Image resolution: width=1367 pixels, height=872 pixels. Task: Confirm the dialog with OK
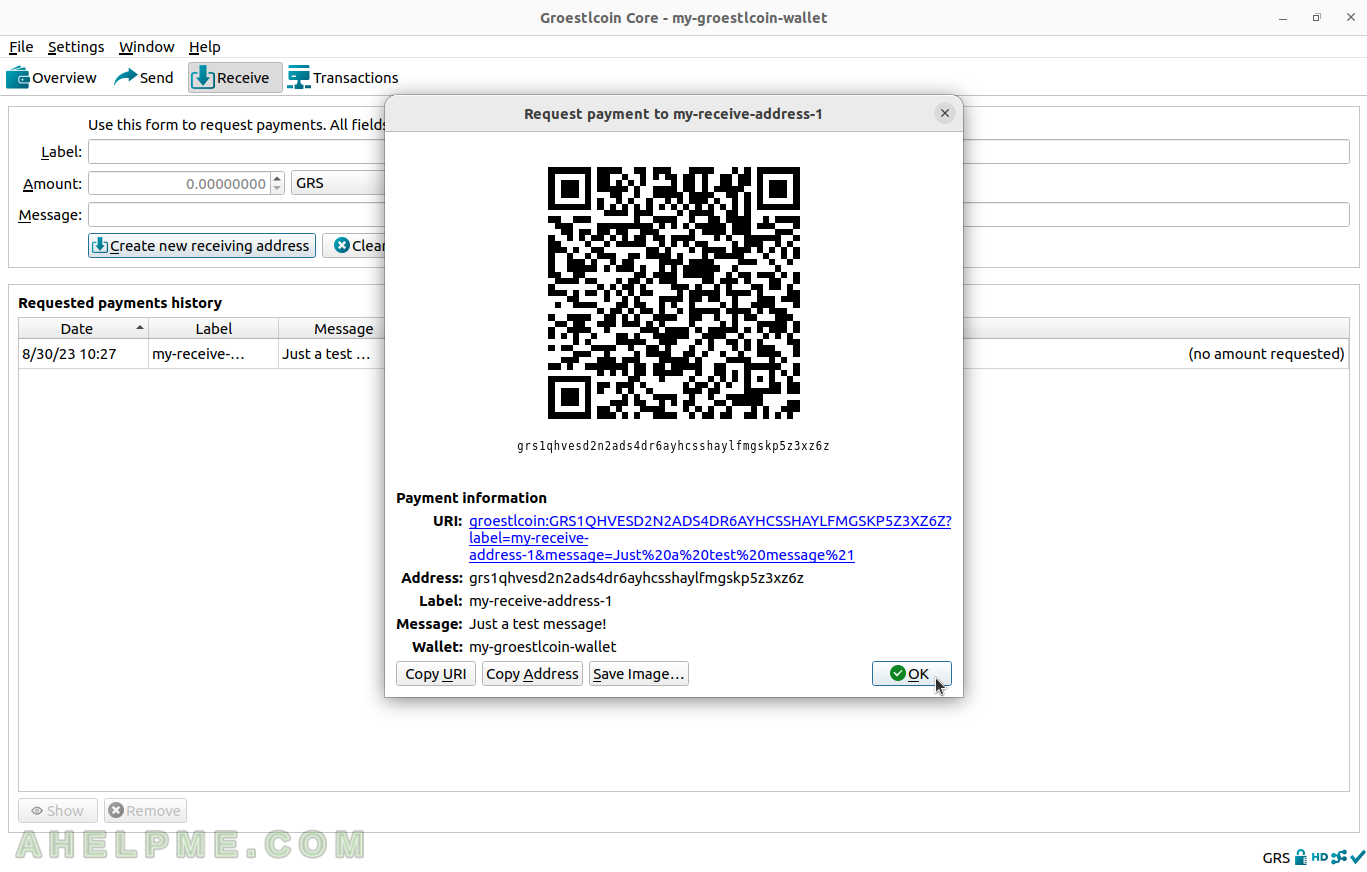911,674
